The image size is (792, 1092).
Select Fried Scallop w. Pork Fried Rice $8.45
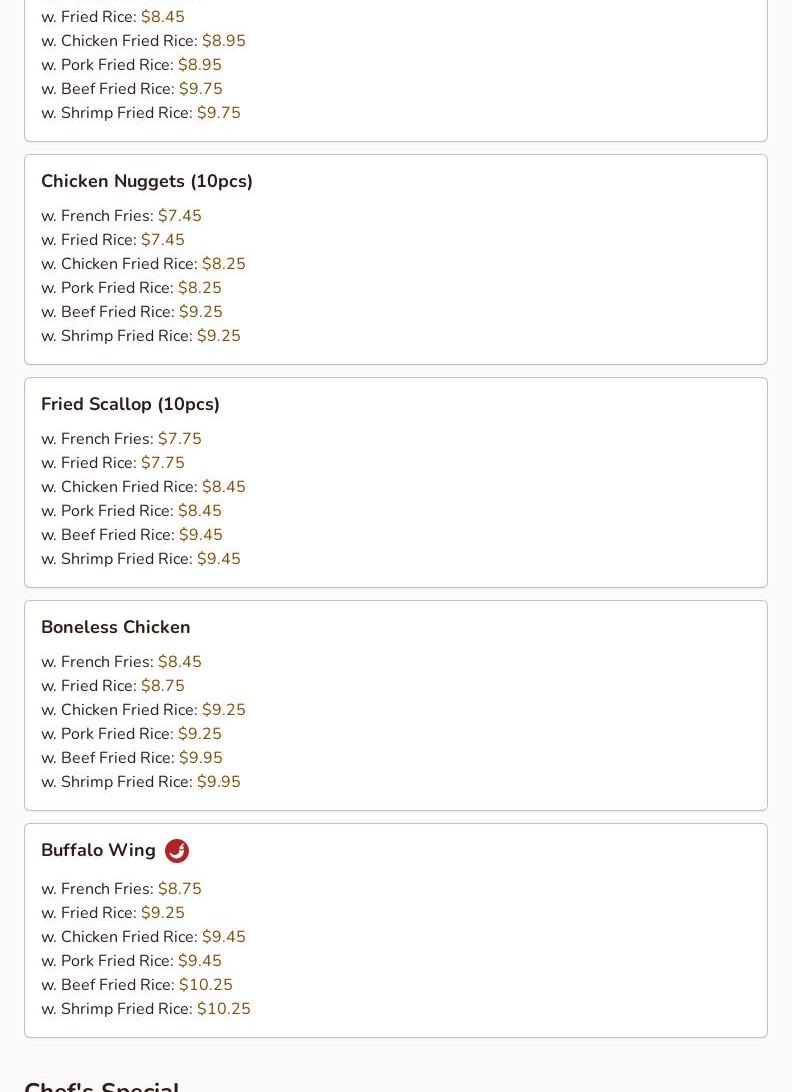[131, 510]
